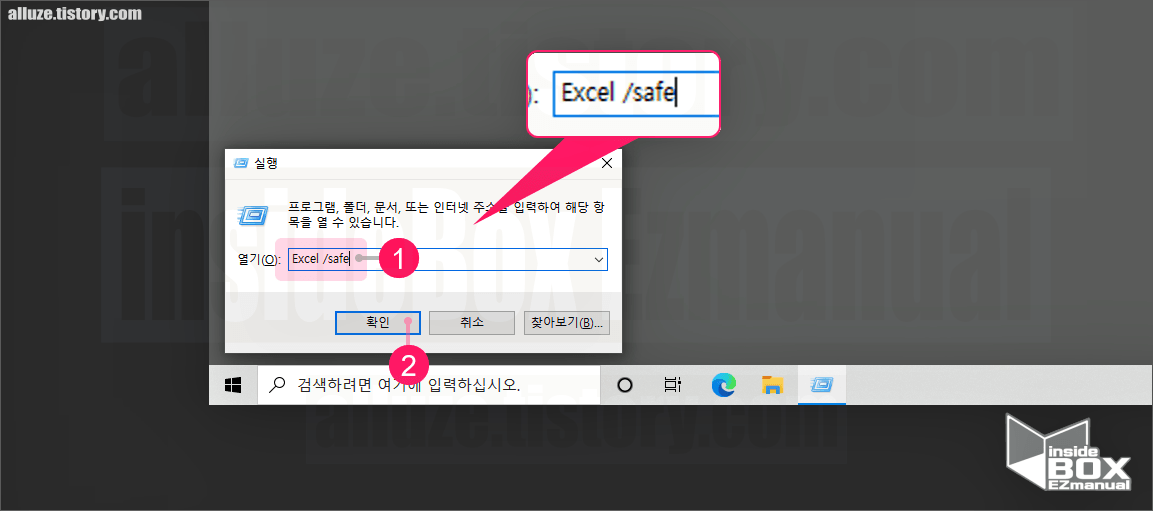The image size is (1153, 511).
Task: Click the 열기 input field containing Excel /safe
Action: click(448, 260)
